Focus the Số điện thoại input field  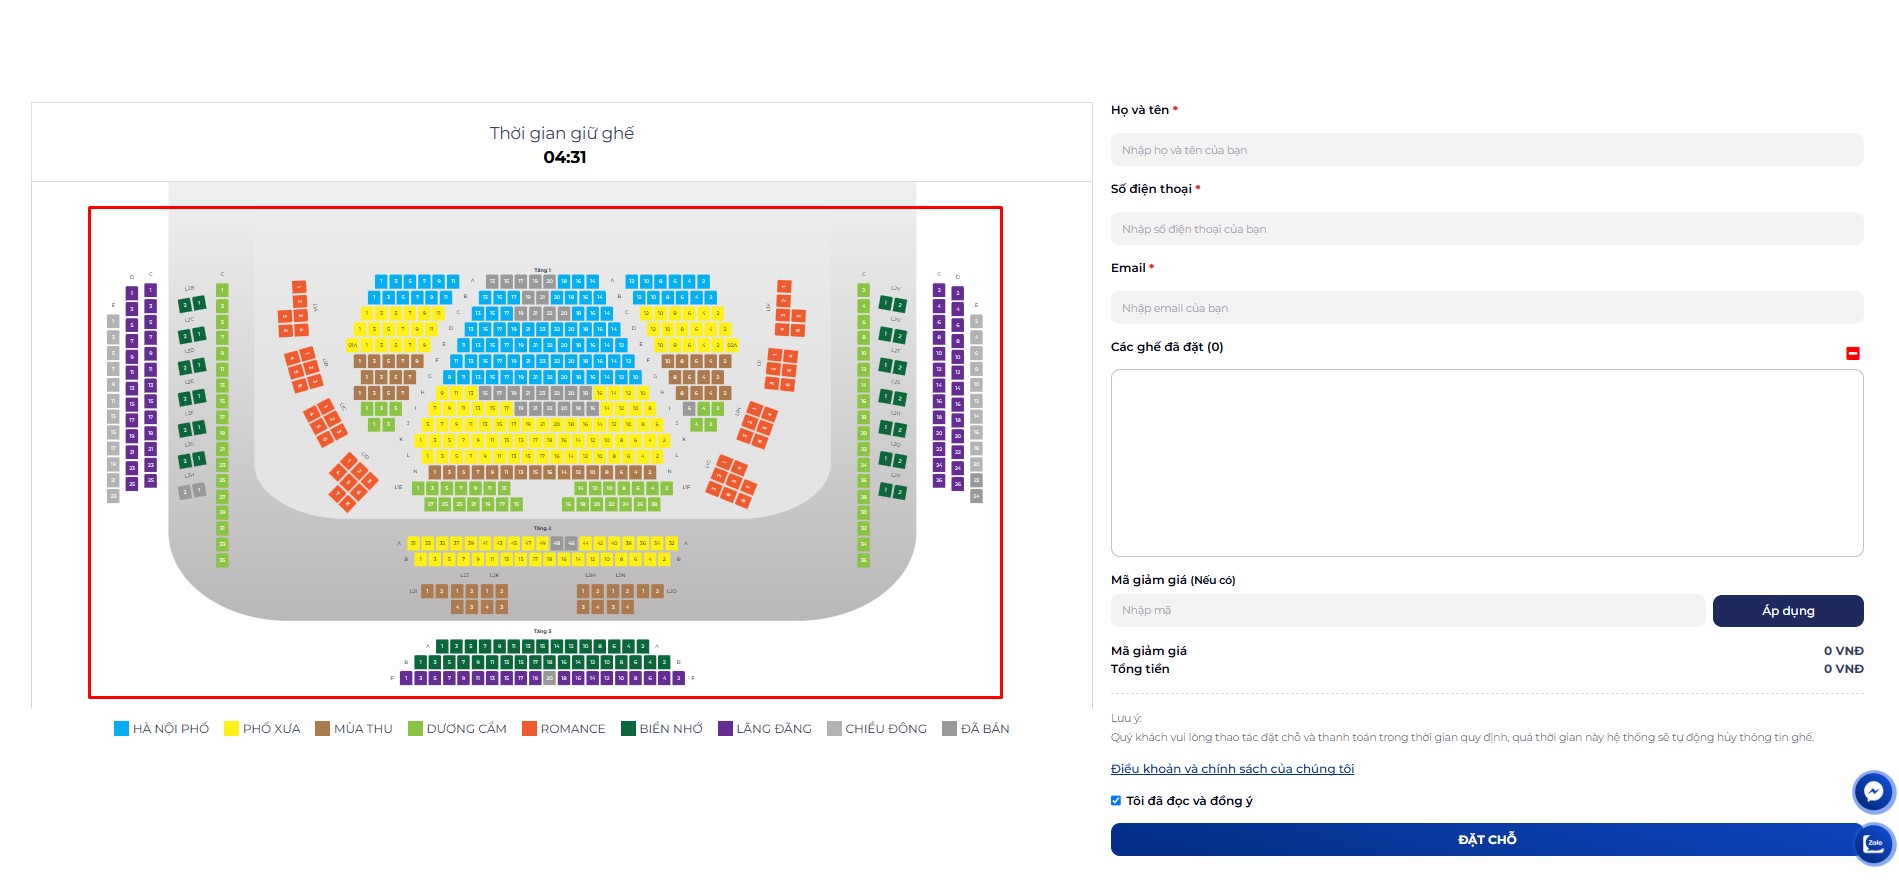(x=1487, y=229)
